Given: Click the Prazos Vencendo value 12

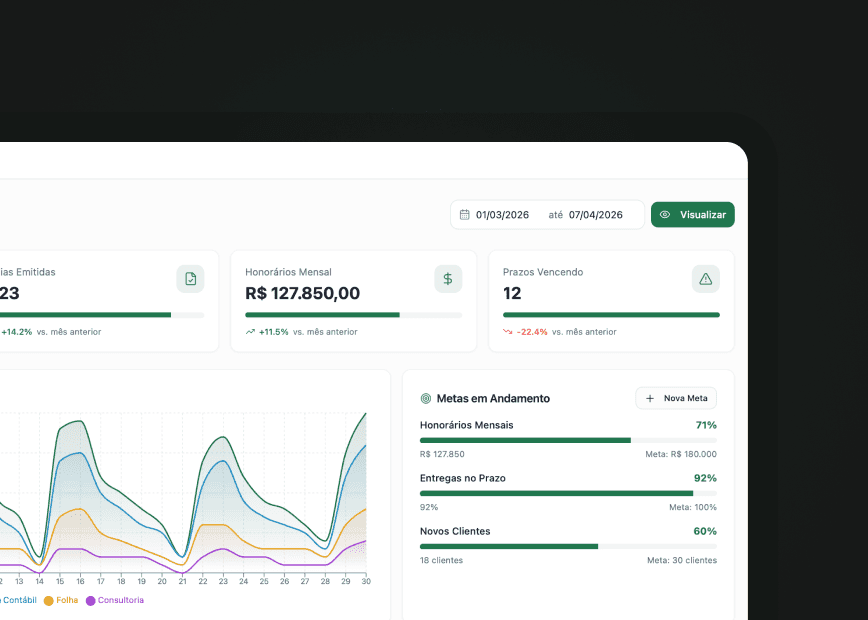Looking at the screenshot, I should coord(512,293).
